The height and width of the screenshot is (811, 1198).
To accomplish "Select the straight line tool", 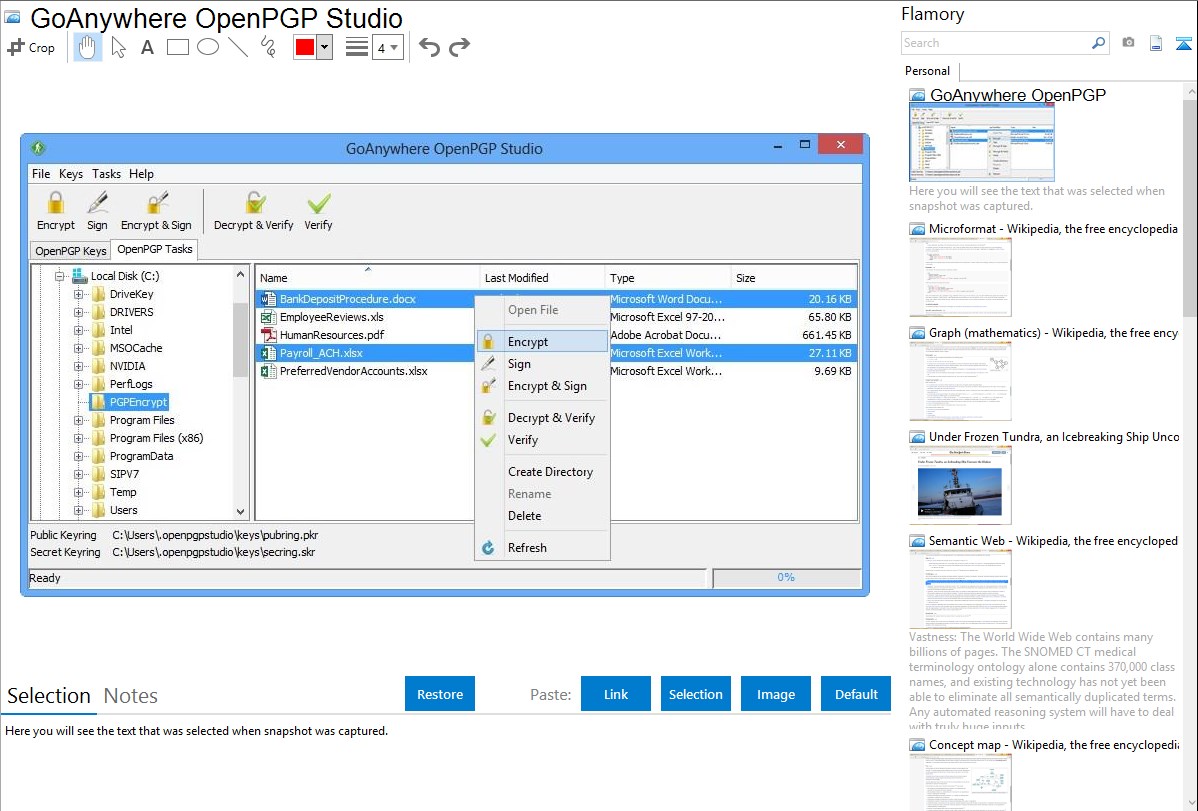I will click(238, 47).
